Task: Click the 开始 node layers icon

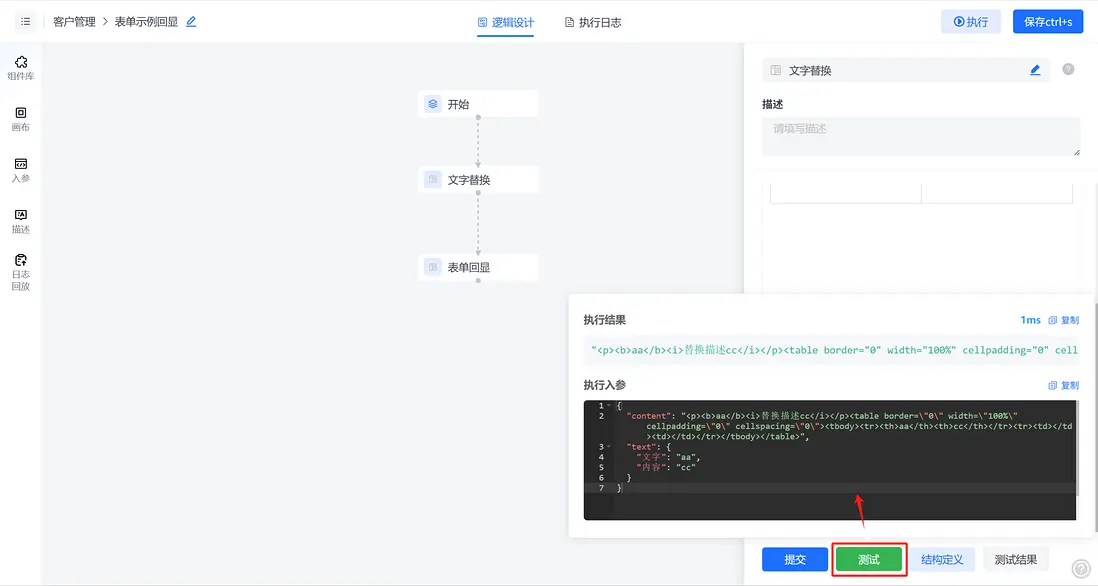Action: pos(433,104)
